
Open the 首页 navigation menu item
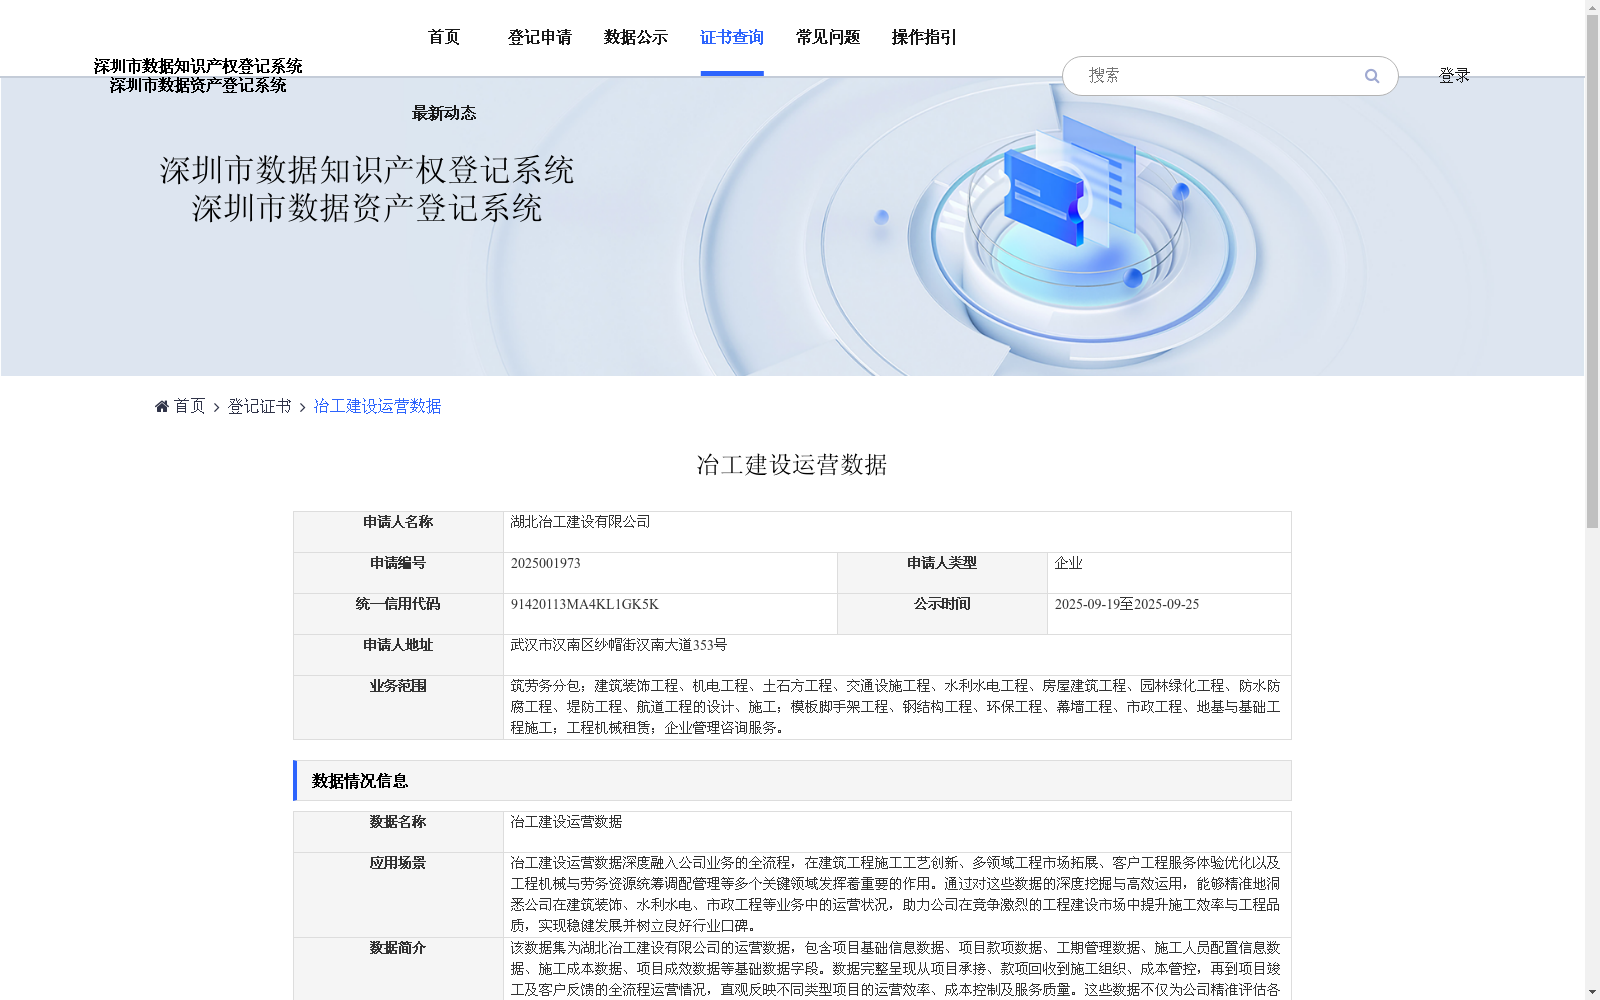[444, 37]
